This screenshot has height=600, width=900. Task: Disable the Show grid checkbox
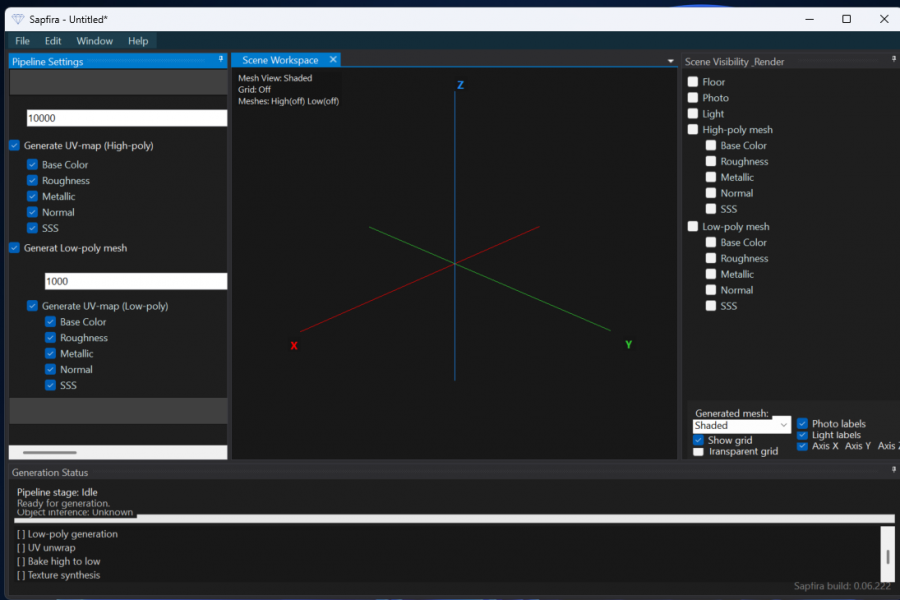point(699,440)
